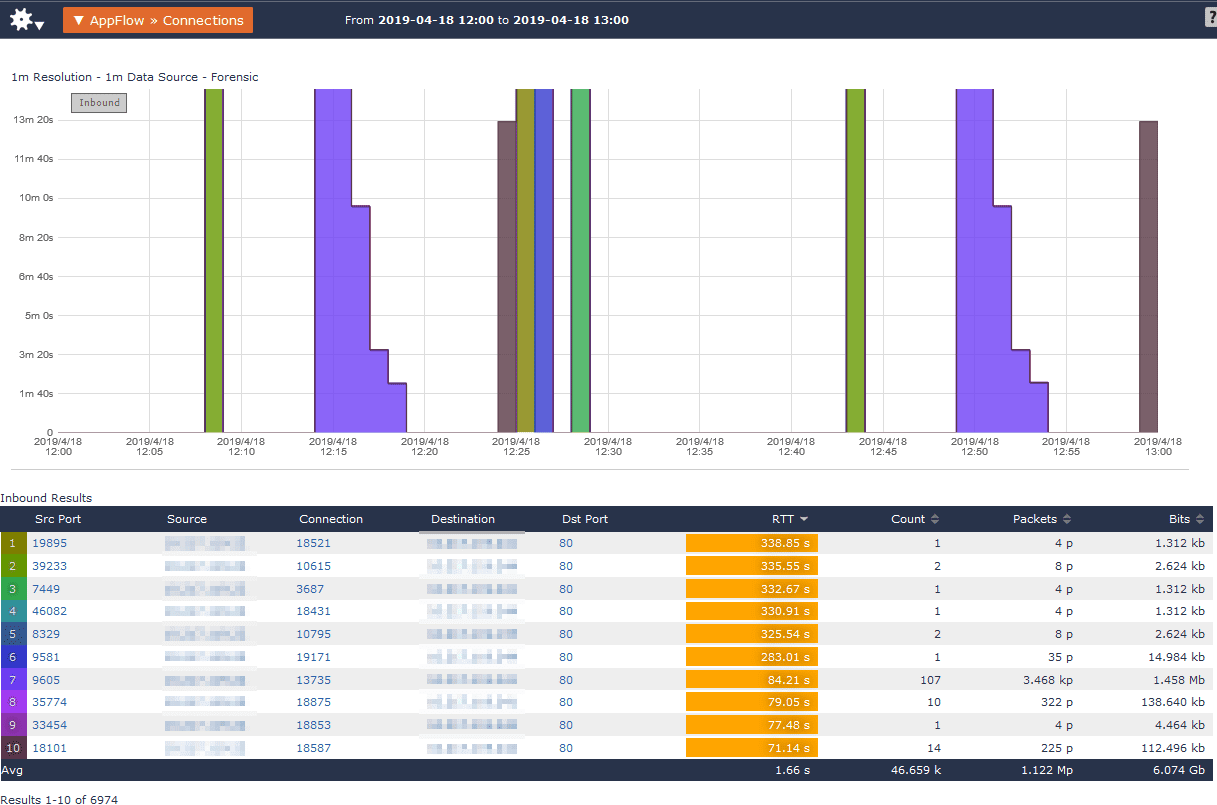Click Source column header
The width and height of the screenshot is (1217, 805).
point(187,519)
